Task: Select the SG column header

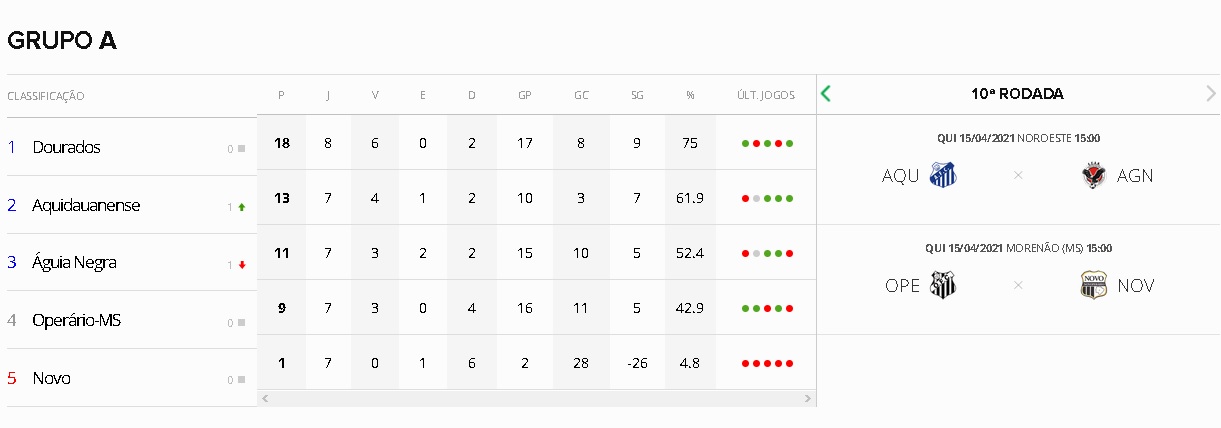Action: (637, 96)
